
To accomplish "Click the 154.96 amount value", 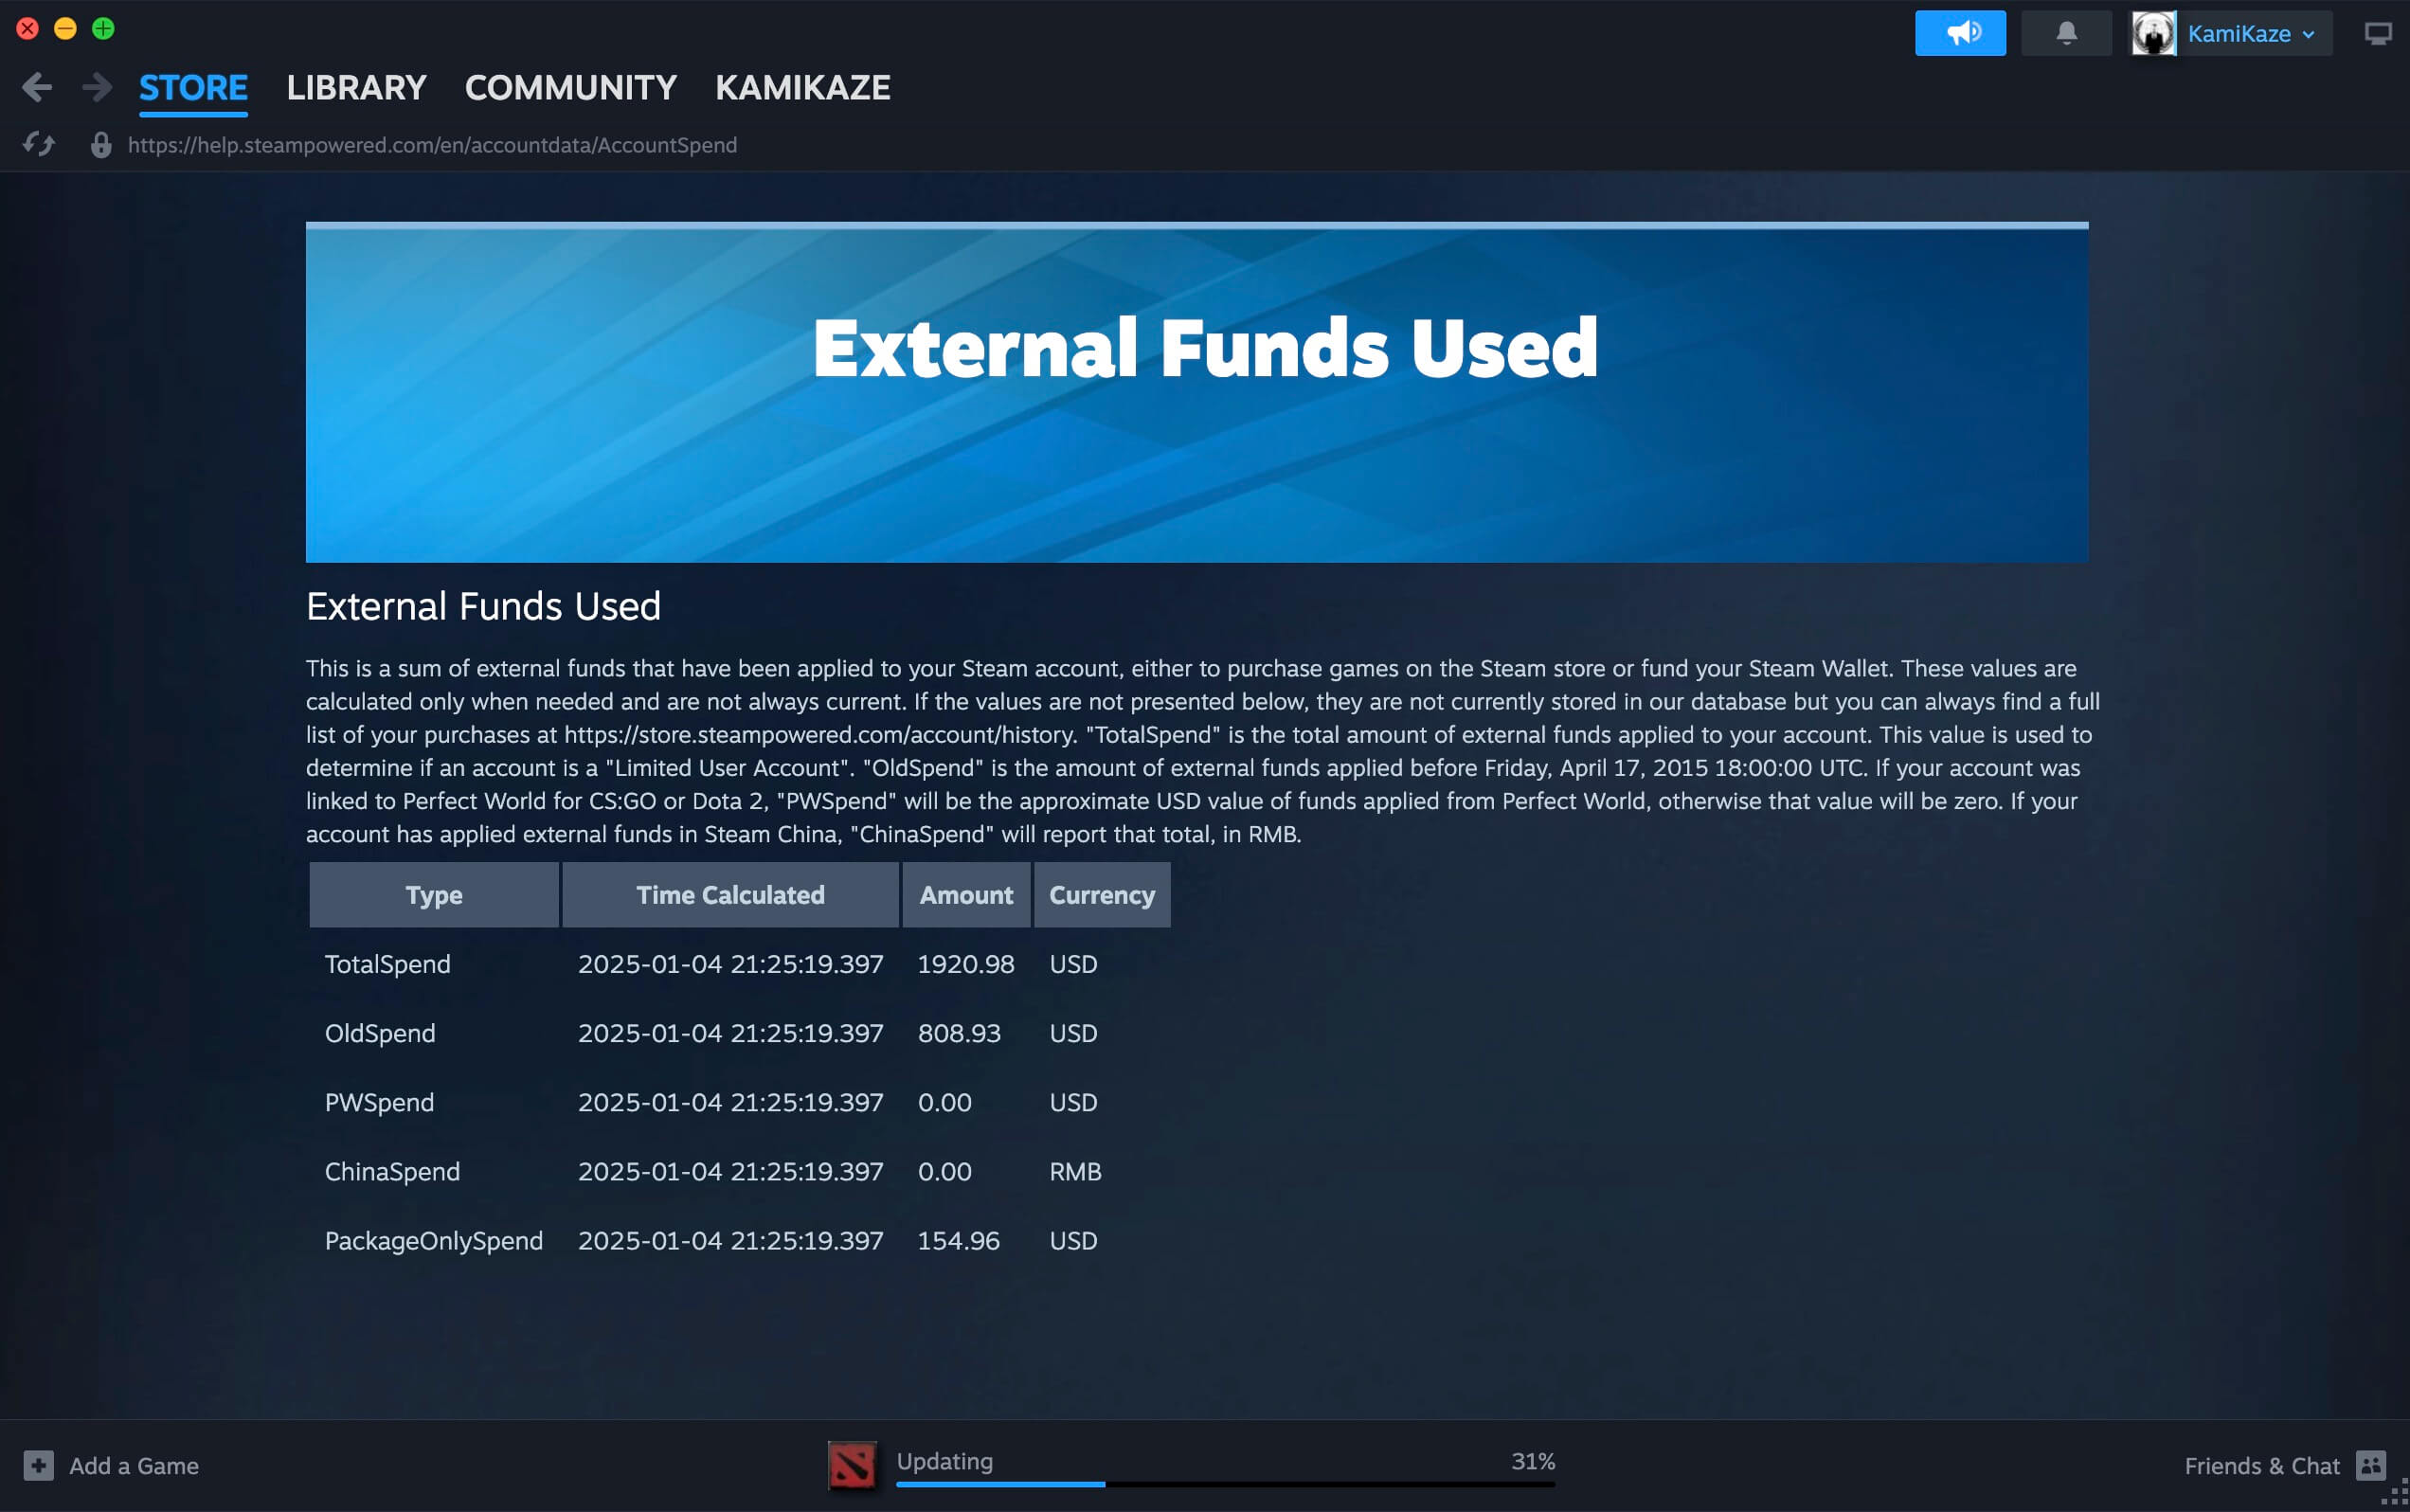I will 958,1240.
